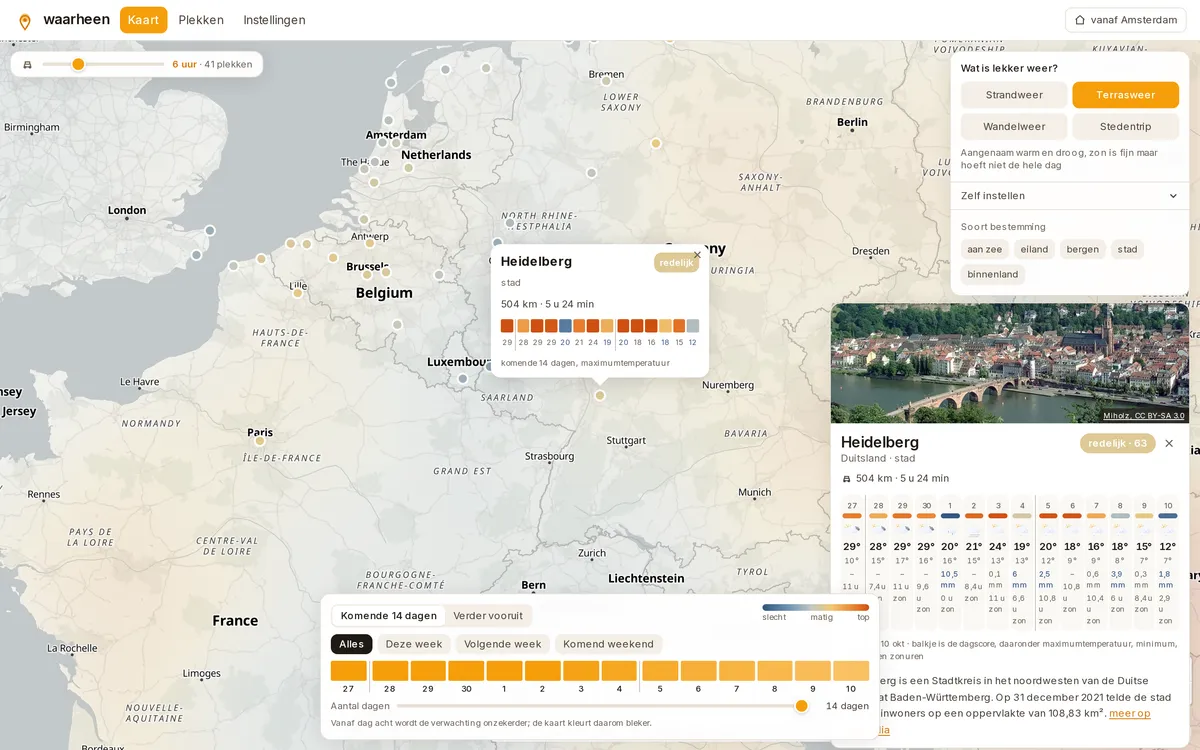Click the blue-grey map marker near Luxembourg
Viewport: 1200px width, 750px height.
coord(462,379)
